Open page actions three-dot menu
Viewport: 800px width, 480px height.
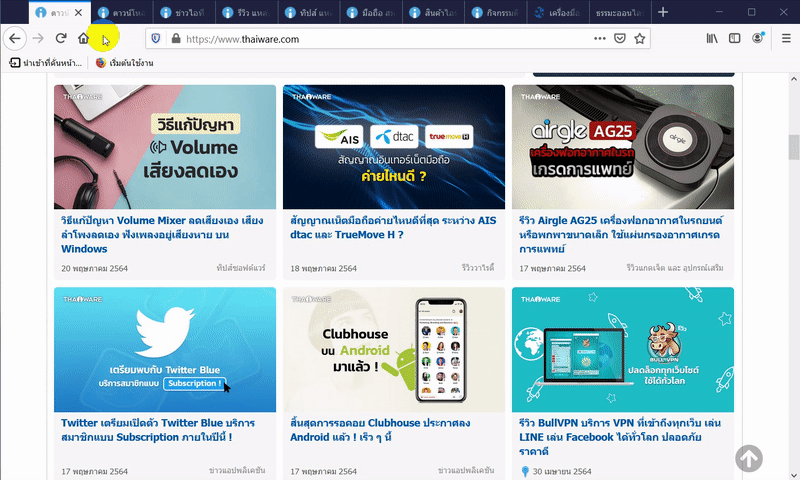600,38
